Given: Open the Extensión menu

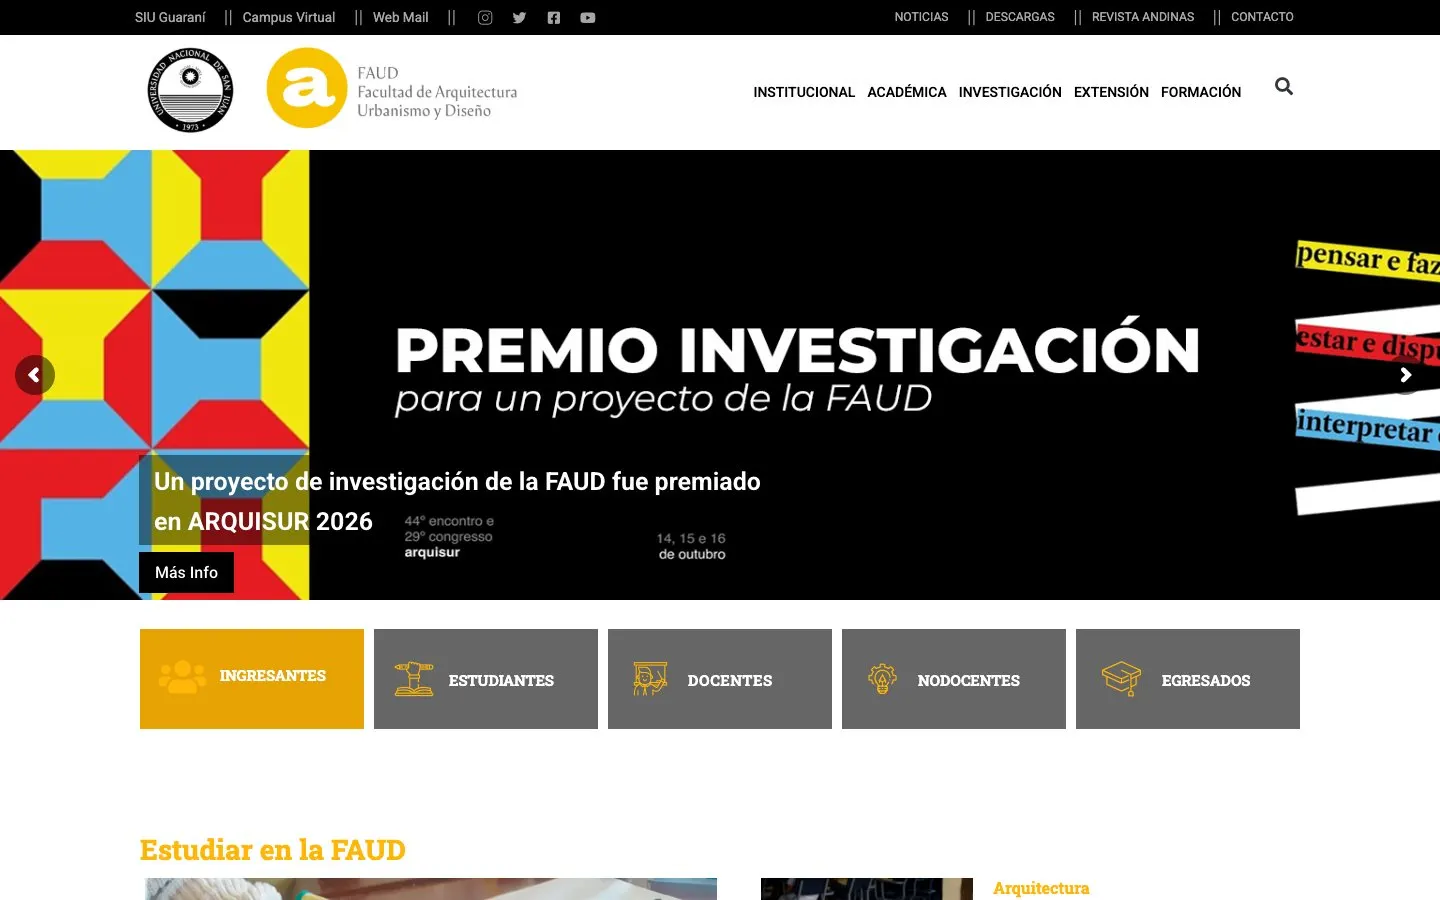Looking at the screenshot, I should point(1111,92).
